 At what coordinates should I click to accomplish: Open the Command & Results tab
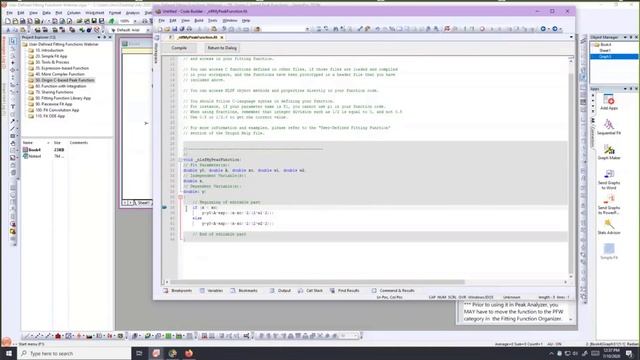pyautogui.click(x=393, y=291)
